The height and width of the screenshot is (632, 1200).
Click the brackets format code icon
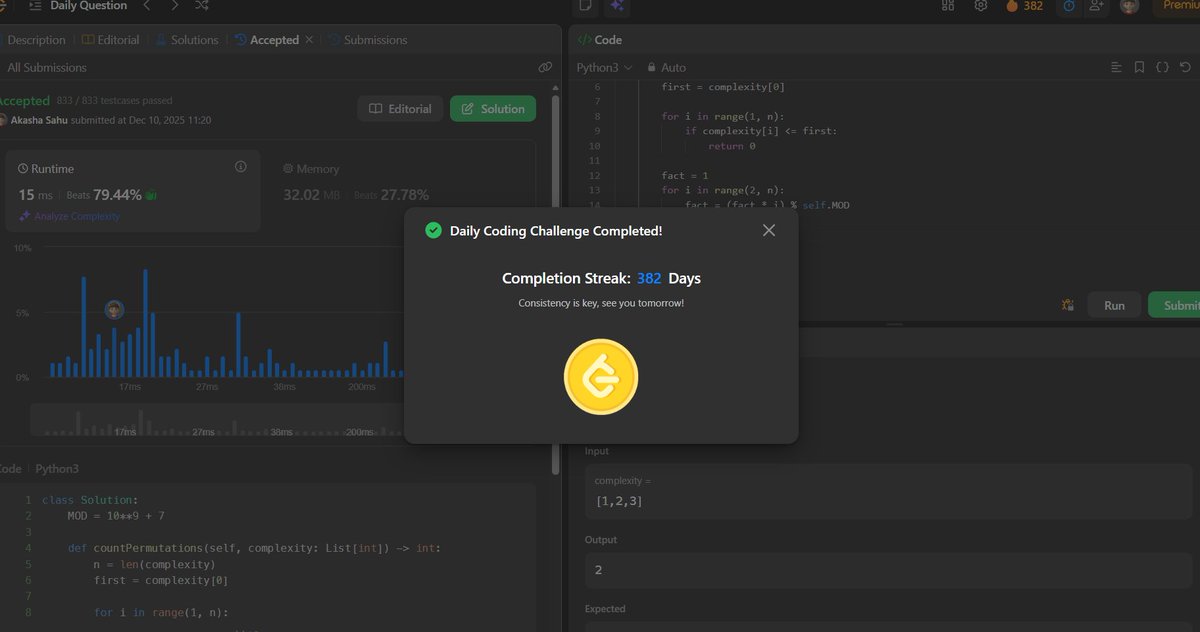point(1163,67)
